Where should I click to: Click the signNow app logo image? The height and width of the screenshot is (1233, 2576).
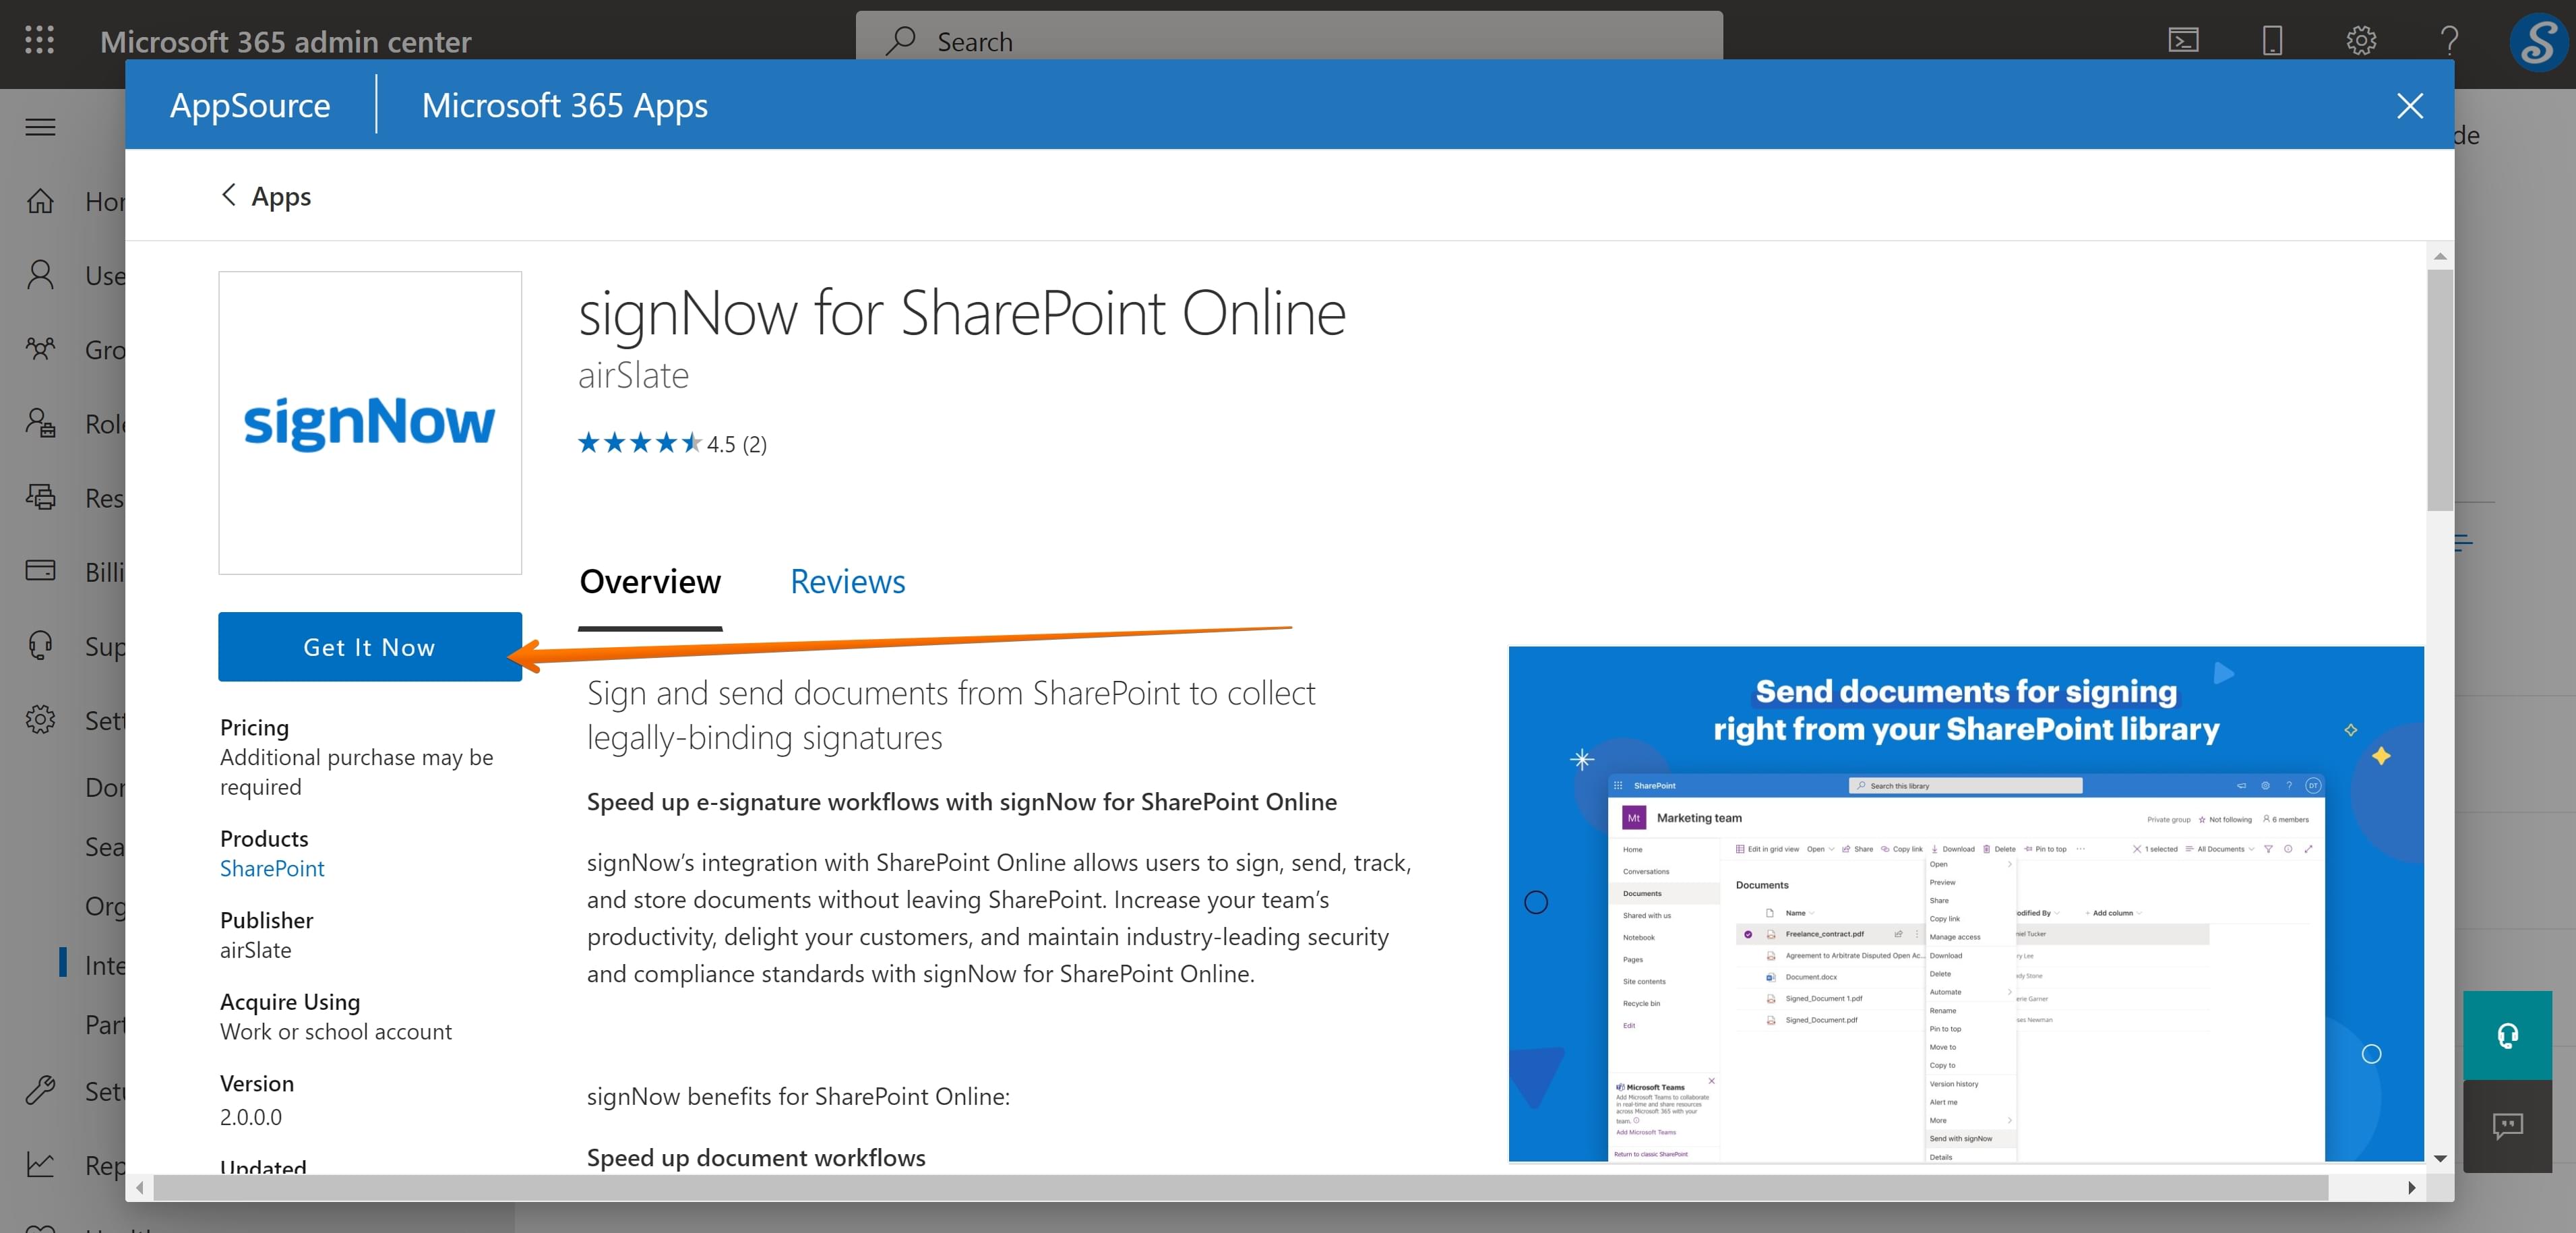tap(370, 422)
